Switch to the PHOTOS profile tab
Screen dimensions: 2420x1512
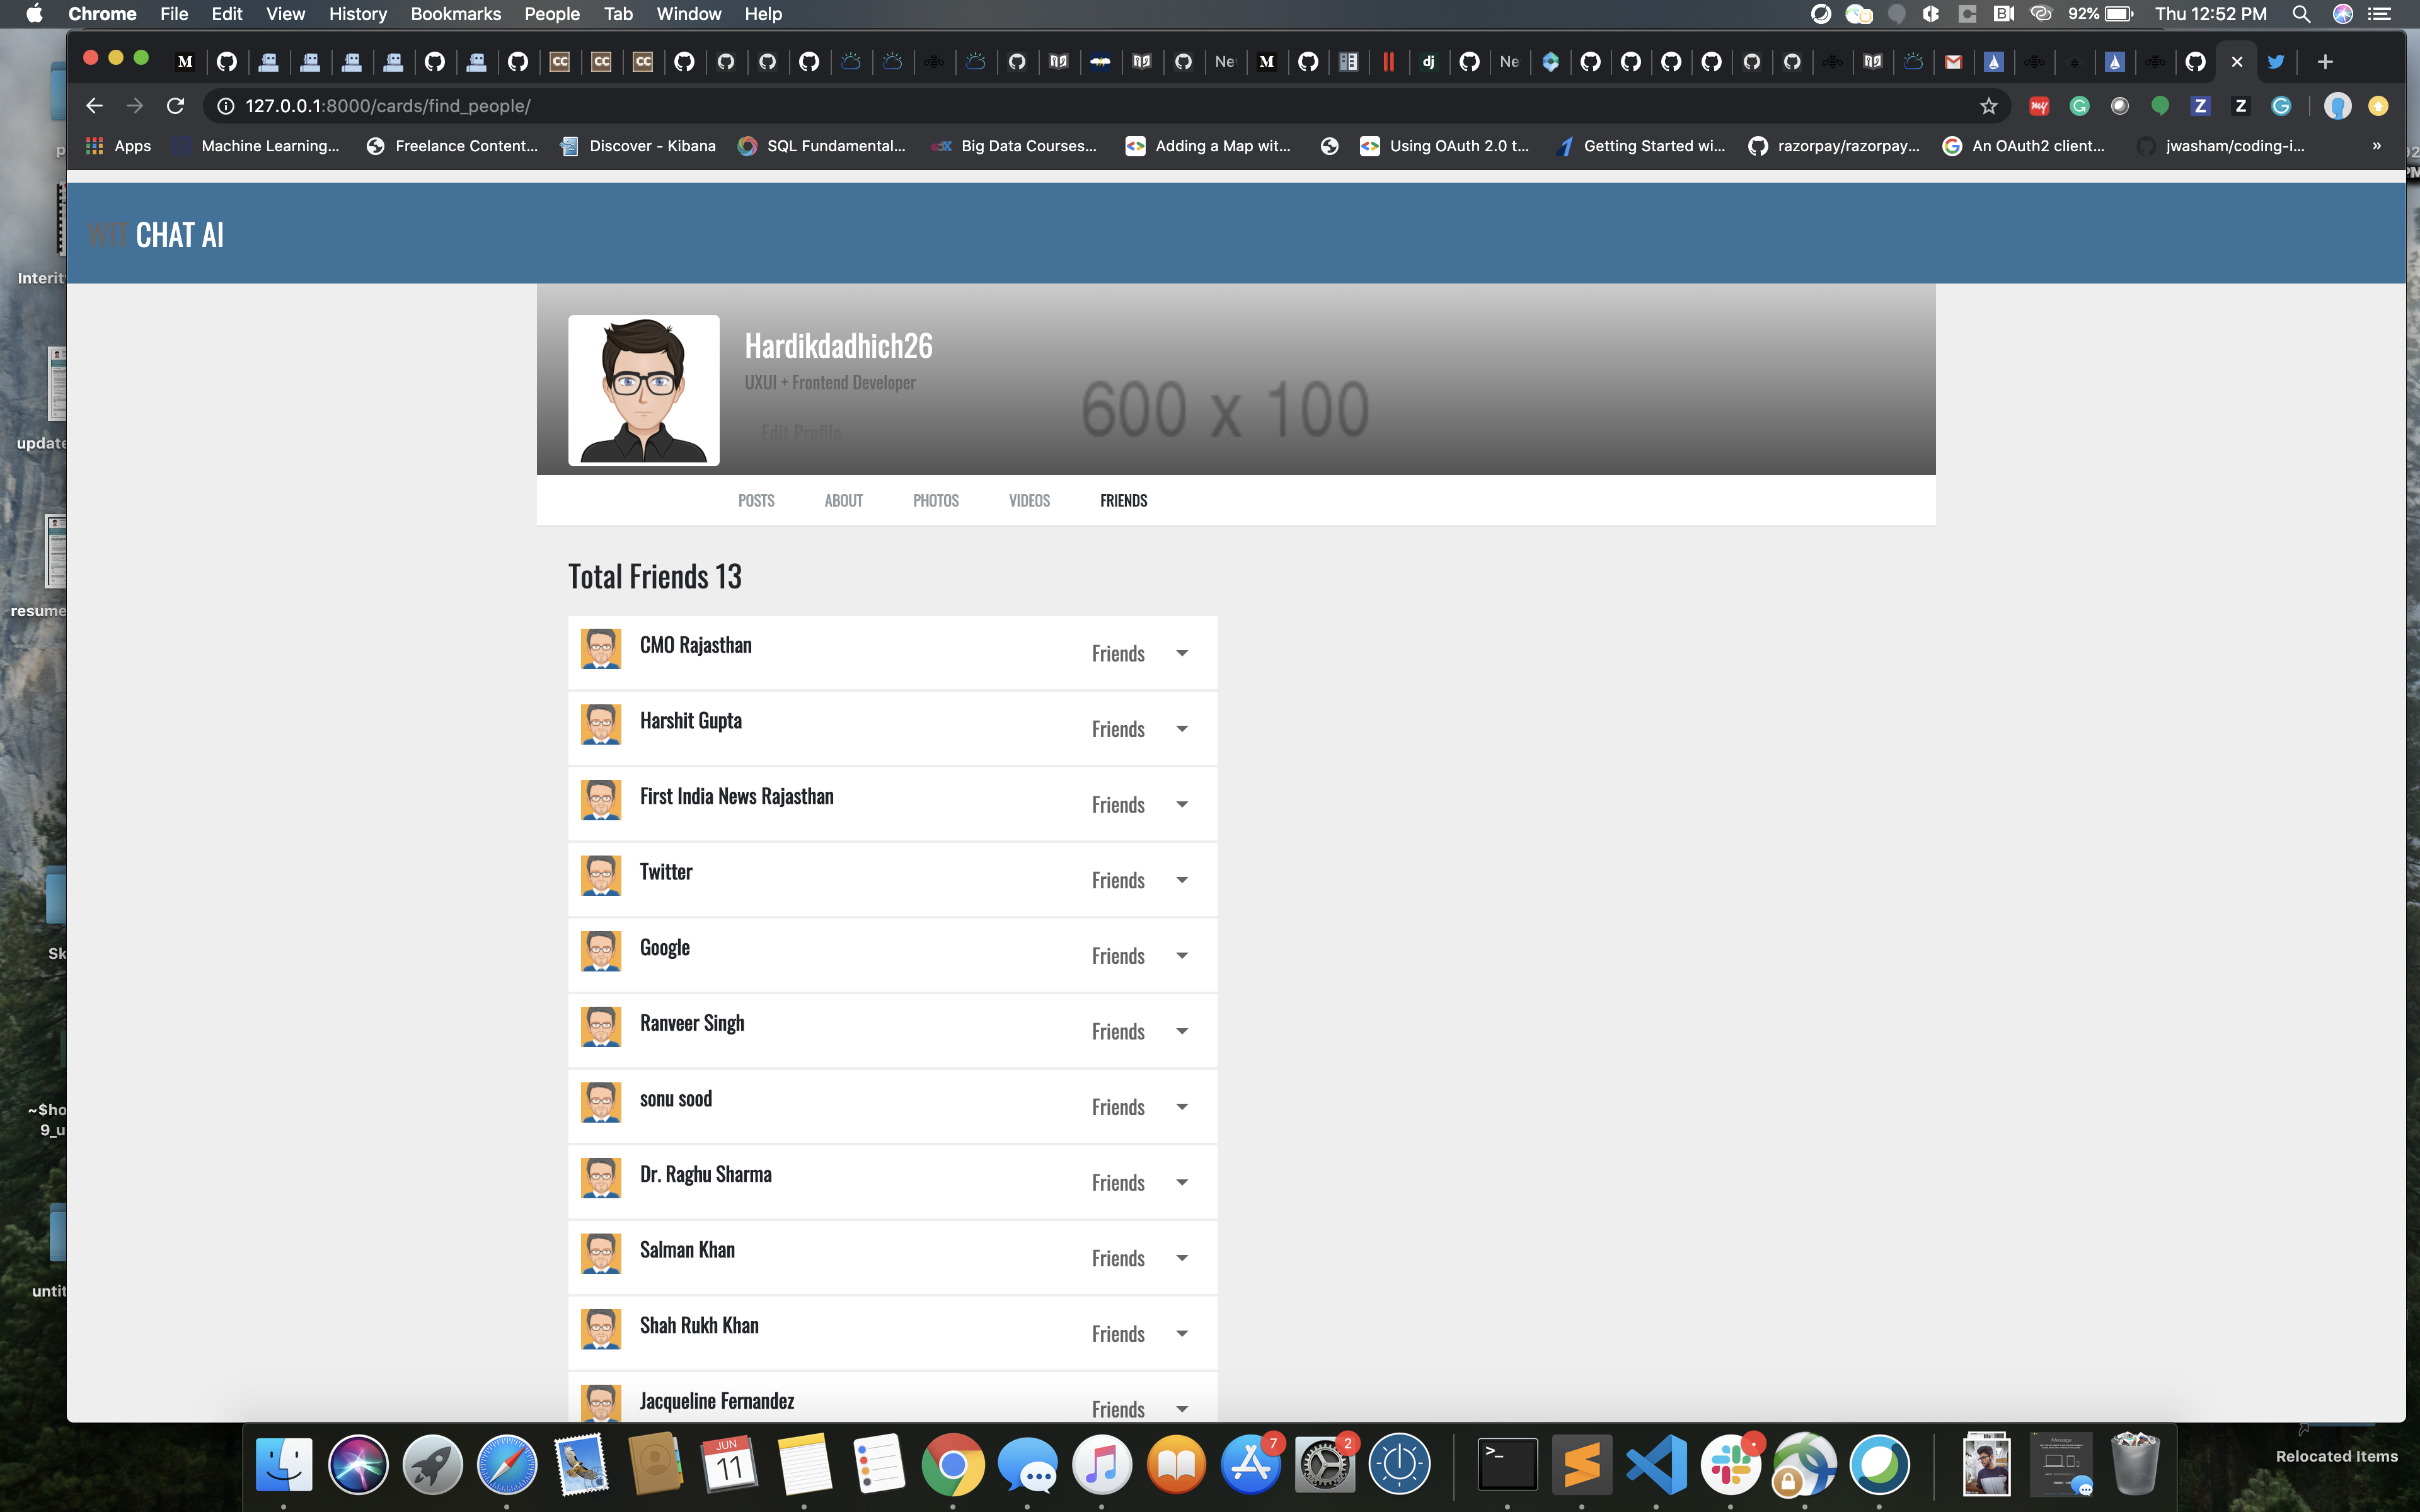point(935,501)
